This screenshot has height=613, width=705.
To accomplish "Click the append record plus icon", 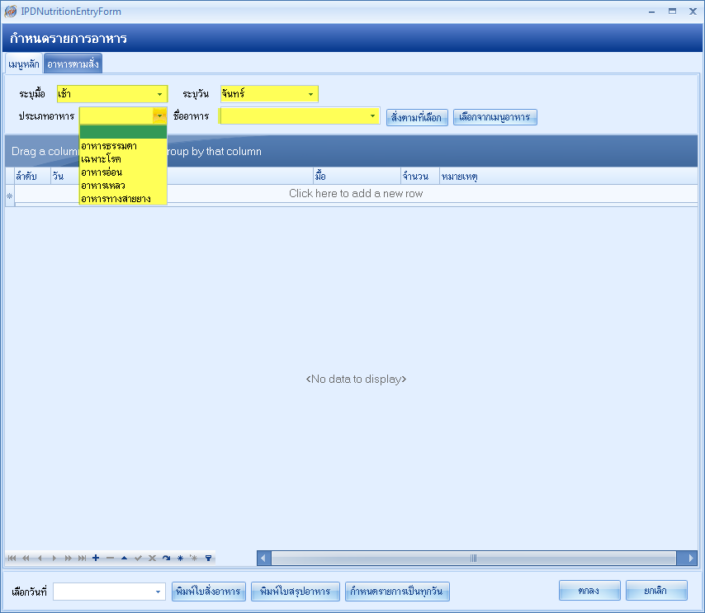I will point(95,558).
